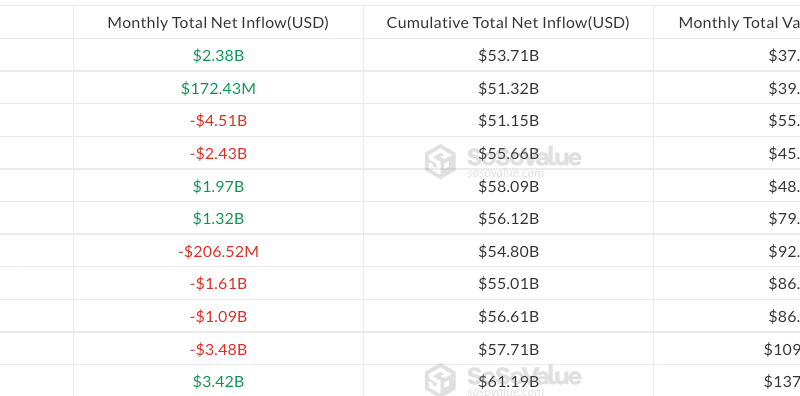The image size is (800, 396).
Task: Click the $51.32B cumulative inflow cell
Action: [x=509, y=88]
